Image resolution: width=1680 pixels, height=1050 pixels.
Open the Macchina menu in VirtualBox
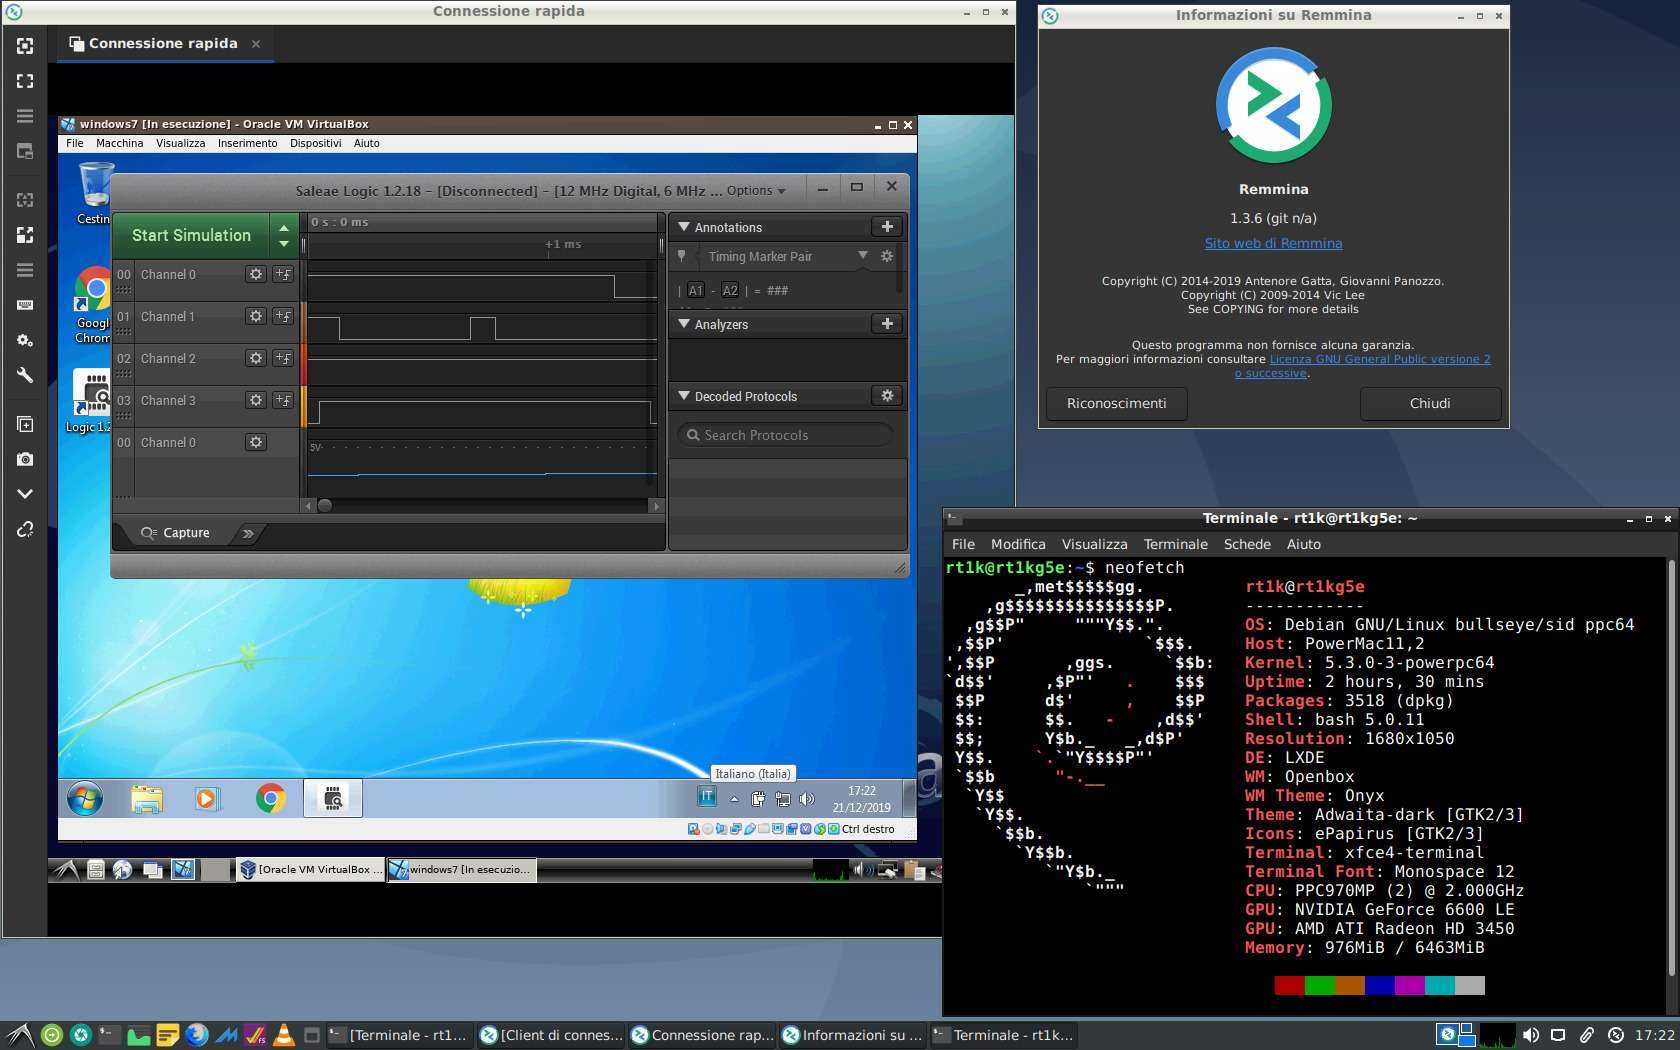119,143
